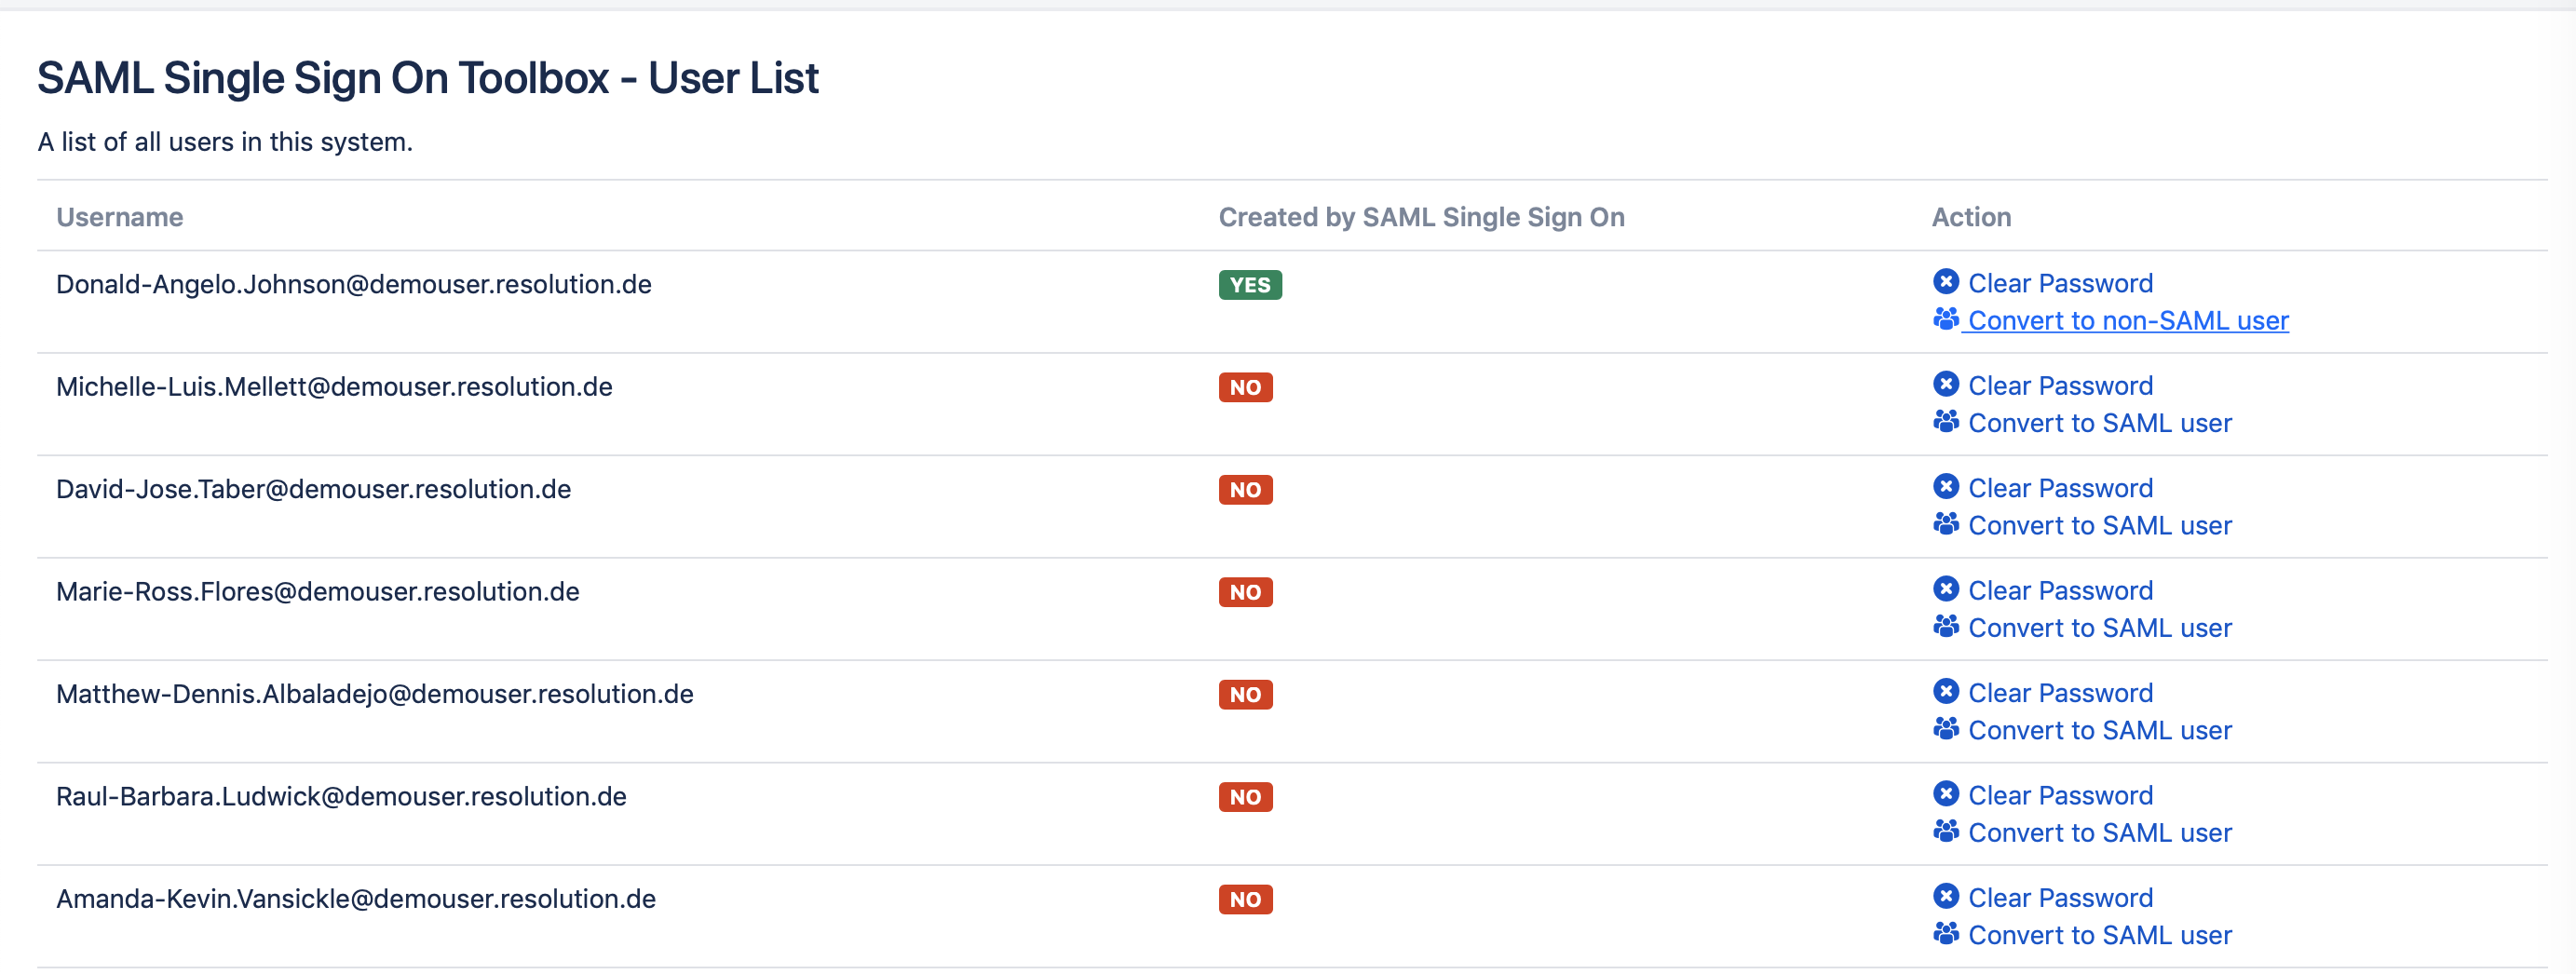This screenshot has width=2576, height=974.
Task: Clear Password for Matthew-Dennis.Albaladejo
Action: pyautogui.click(x=2060, y=693)
